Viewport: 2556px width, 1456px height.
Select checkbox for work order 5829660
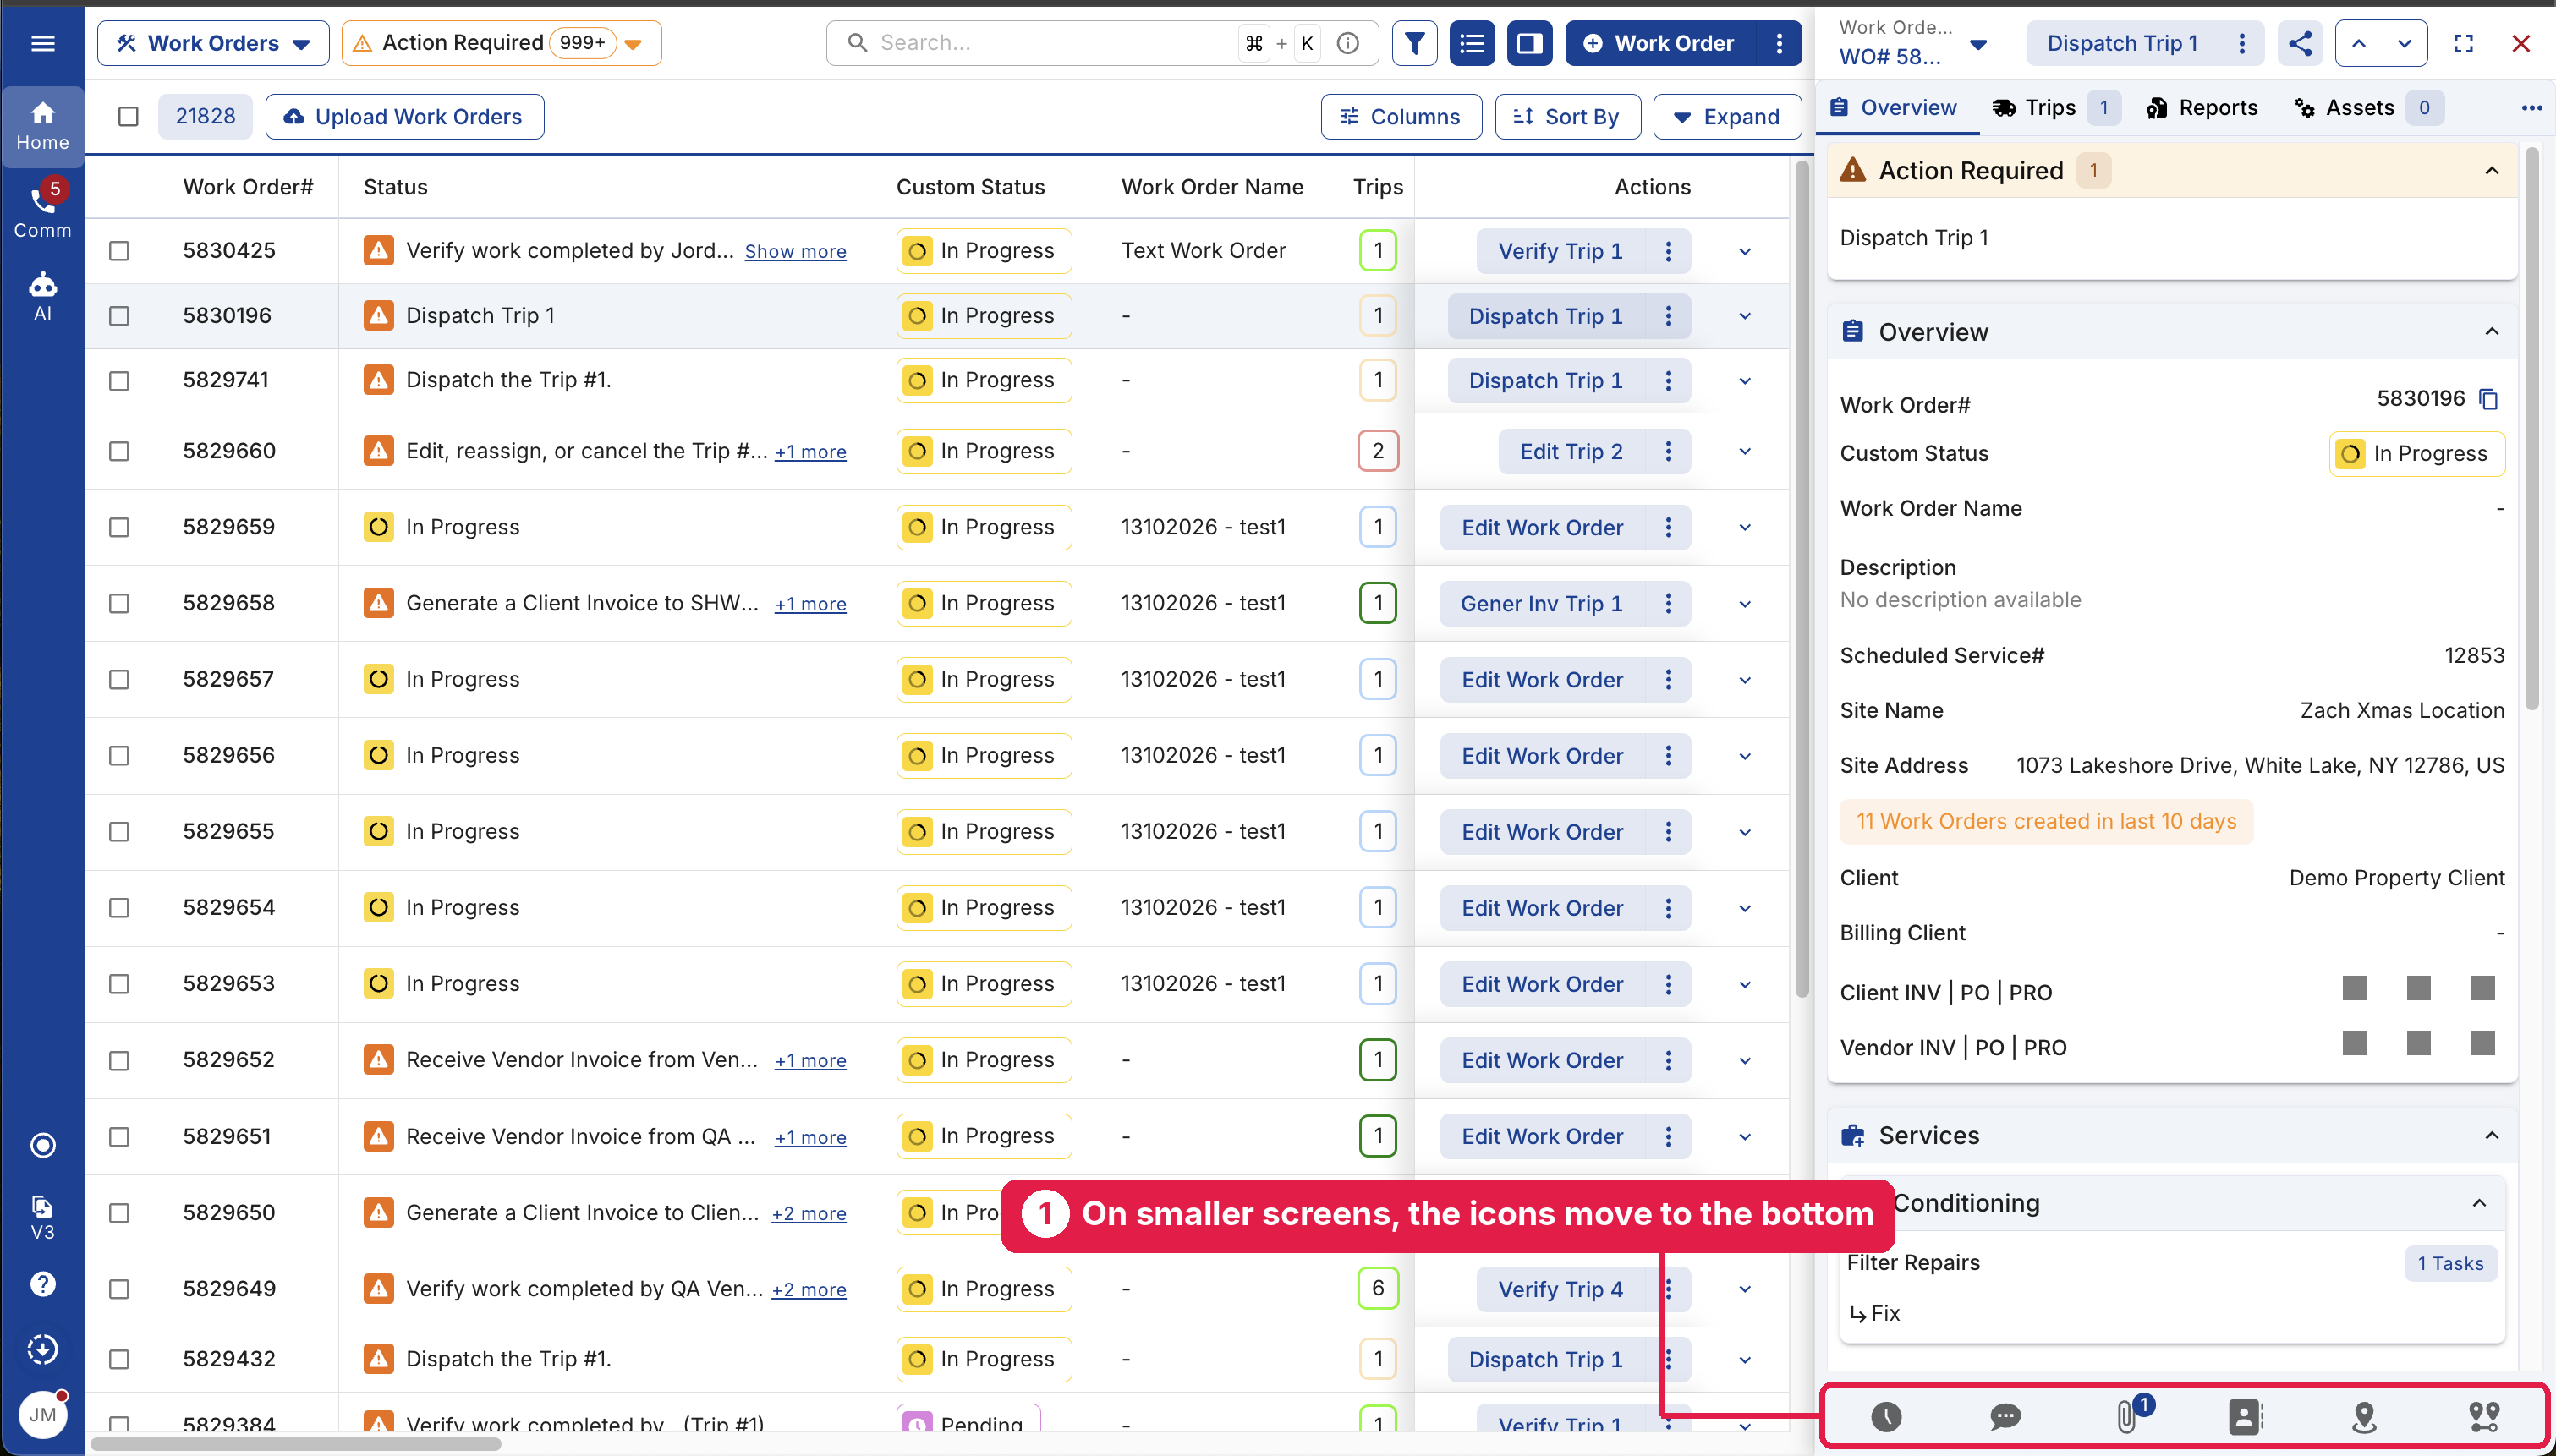tap(119, 451)
